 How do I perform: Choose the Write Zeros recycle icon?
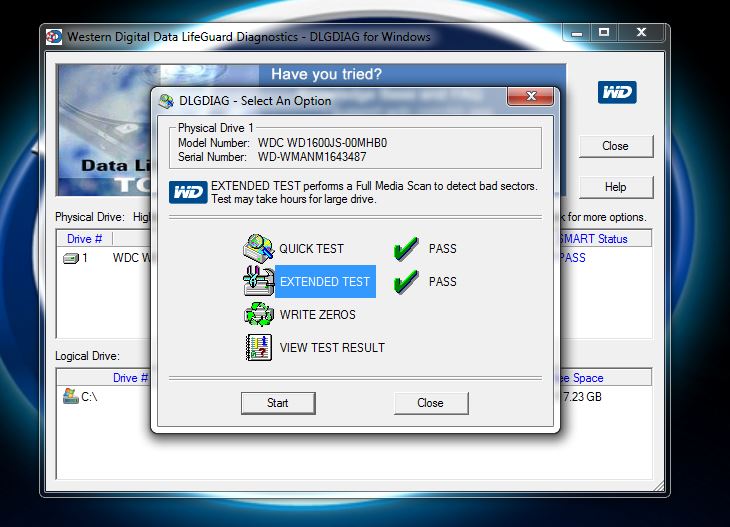click(258, 314)
